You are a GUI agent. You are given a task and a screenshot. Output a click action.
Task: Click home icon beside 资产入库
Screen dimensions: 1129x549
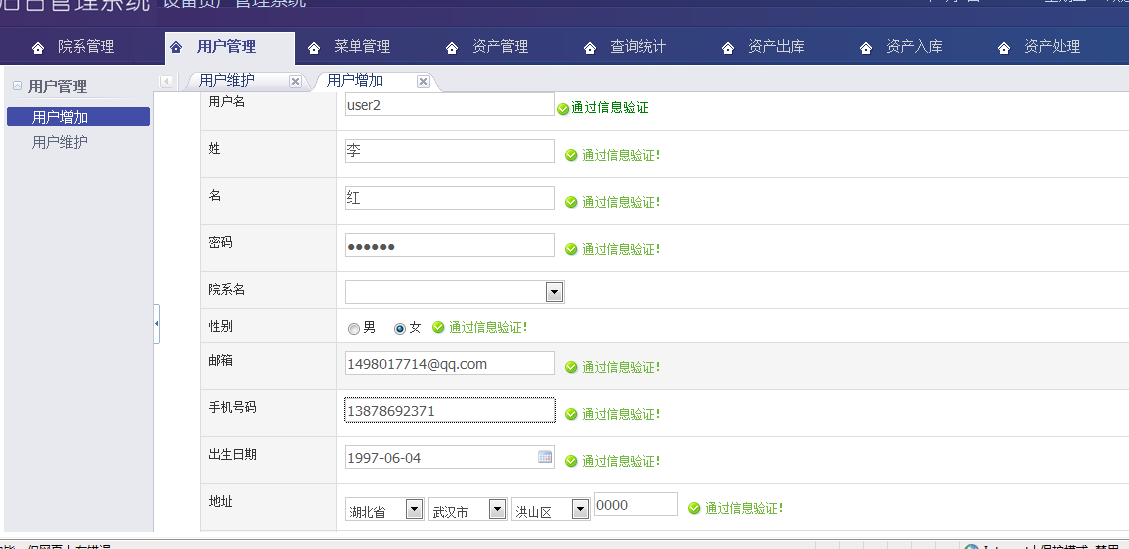pos(866,48)
